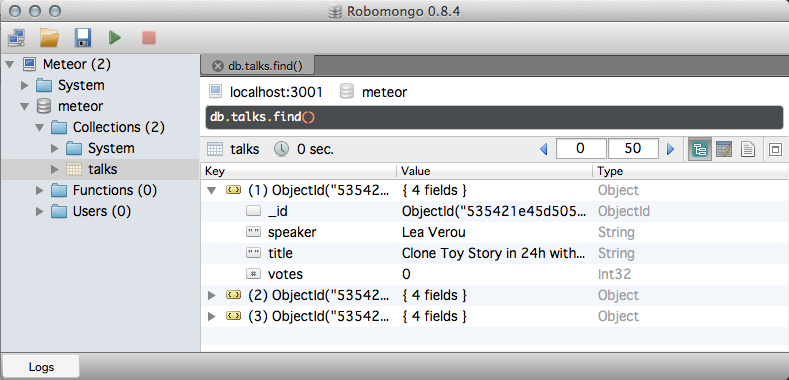The width and height of the screenshot is (789, 380).
Task: Open the Logs panel button
Action: pyautogui.click(x=41, y=367)
